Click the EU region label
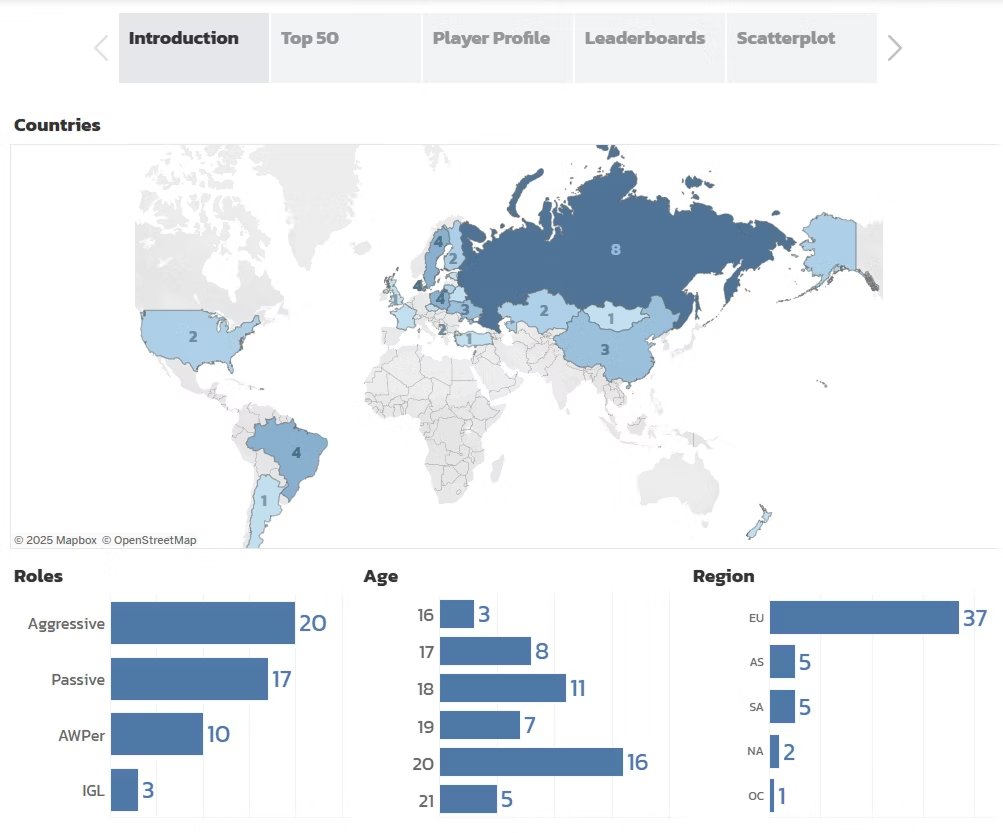This screenshot has height=833, width=1003. click(756, 618)
